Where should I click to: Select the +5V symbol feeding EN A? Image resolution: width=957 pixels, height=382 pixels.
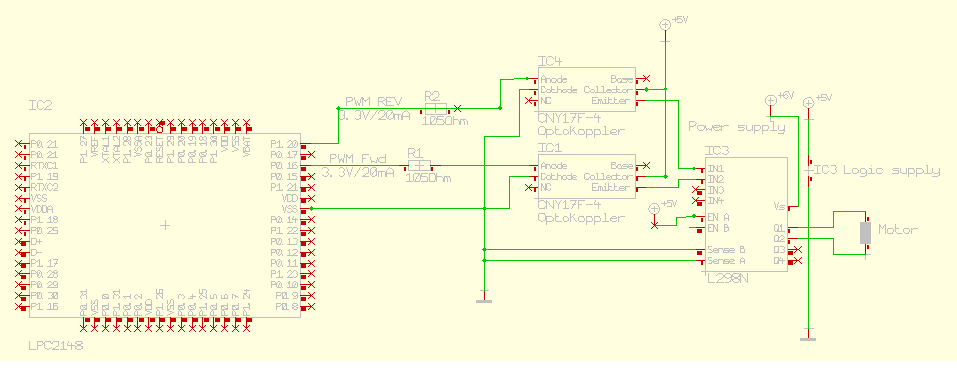pos(654,209)
